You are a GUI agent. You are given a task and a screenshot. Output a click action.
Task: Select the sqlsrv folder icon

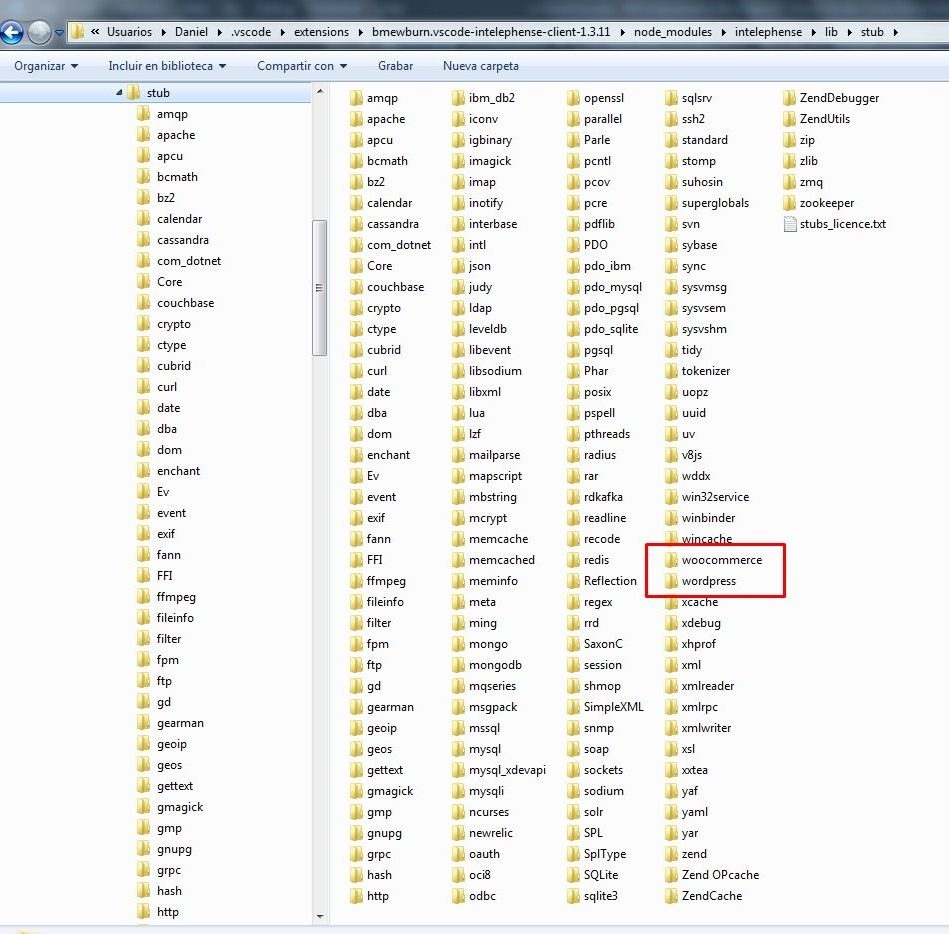(671, 98)
